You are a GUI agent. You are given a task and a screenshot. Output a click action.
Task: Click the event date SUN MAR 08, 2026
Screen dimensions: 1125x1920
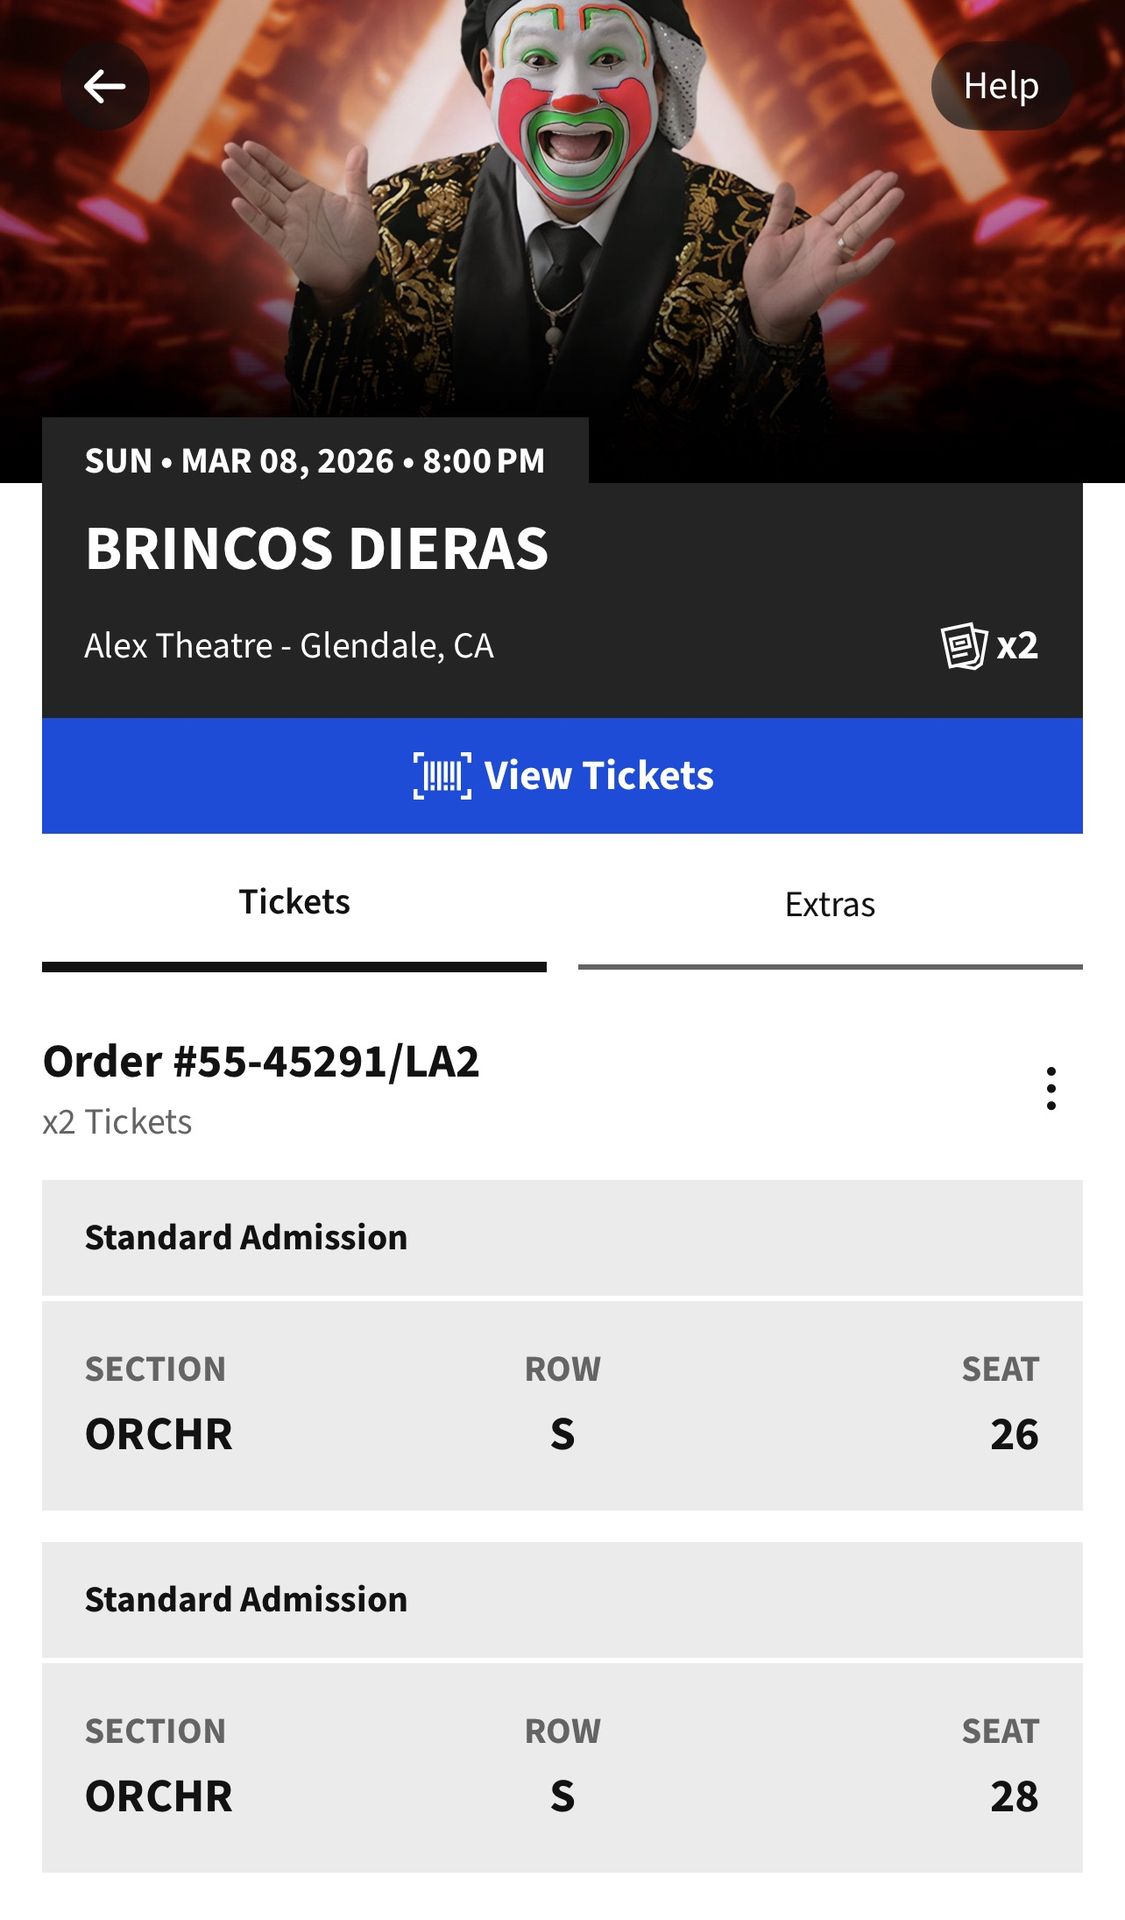315,461
